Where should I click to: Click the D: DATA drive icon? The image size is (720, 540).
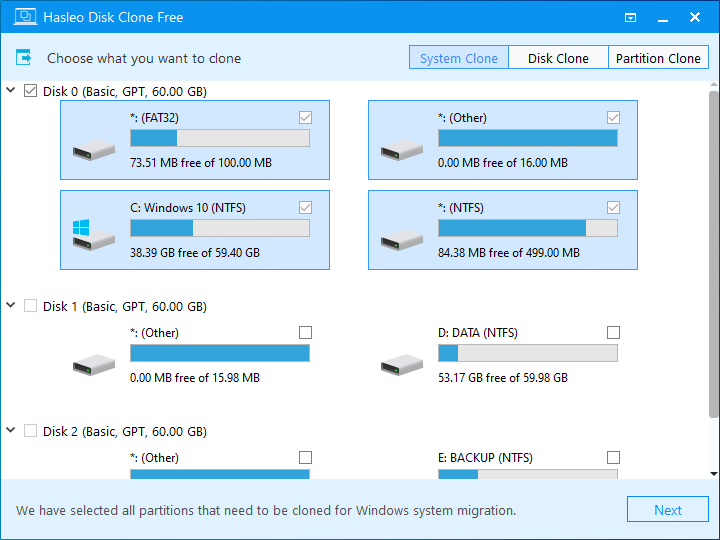402,365
